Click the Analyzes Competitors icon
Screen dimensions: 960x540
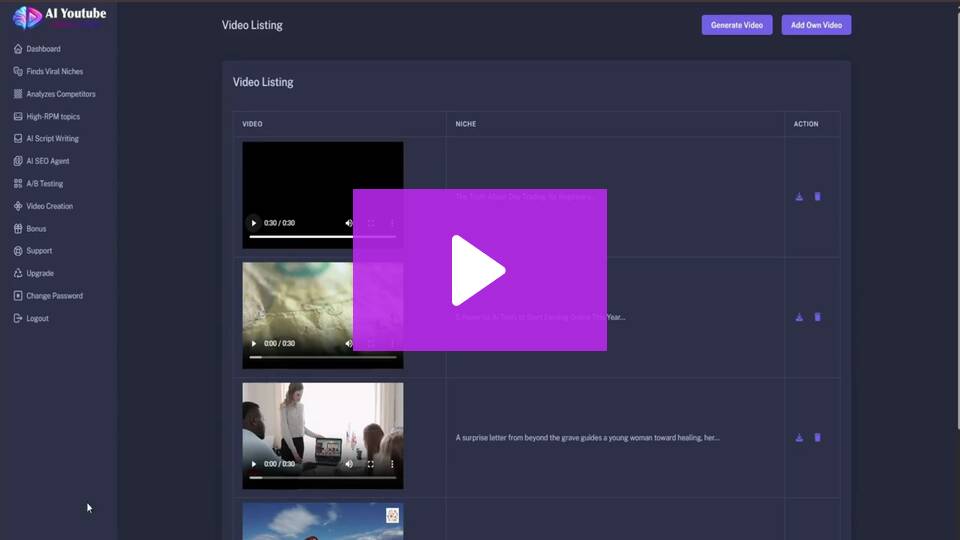pos(18,94)
